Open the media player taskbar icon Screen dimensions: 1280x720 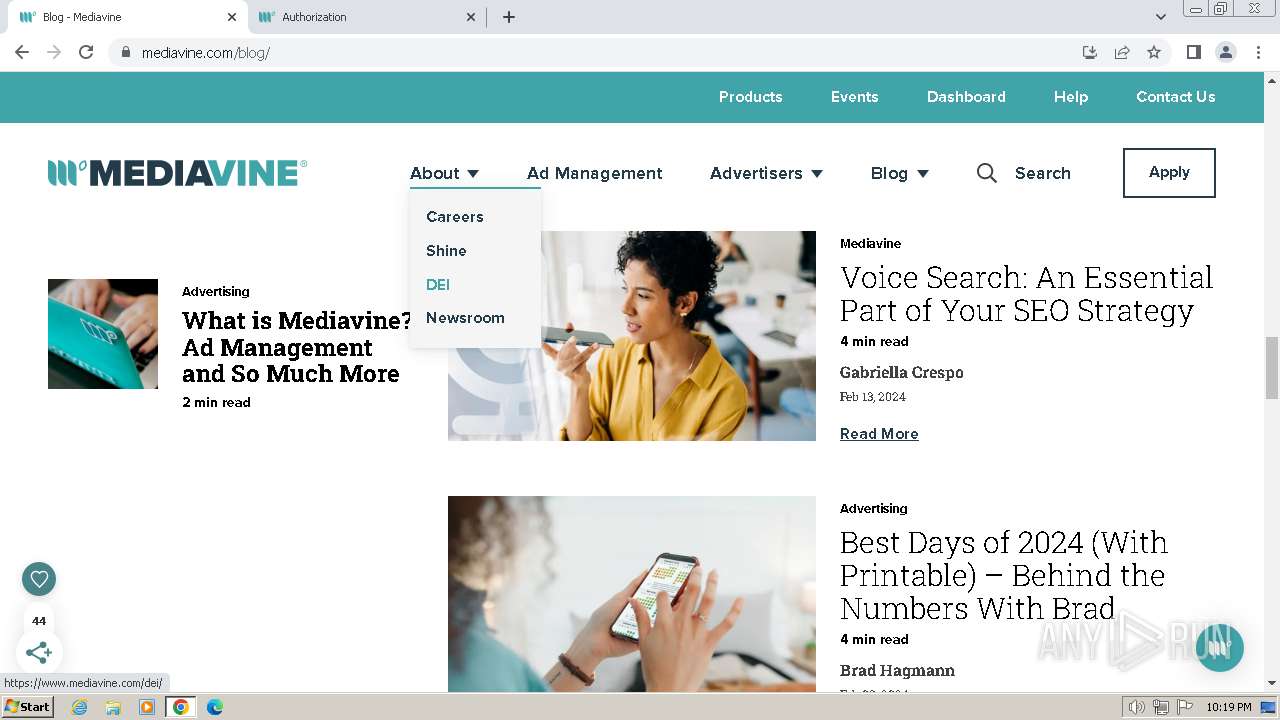[147, 707]
